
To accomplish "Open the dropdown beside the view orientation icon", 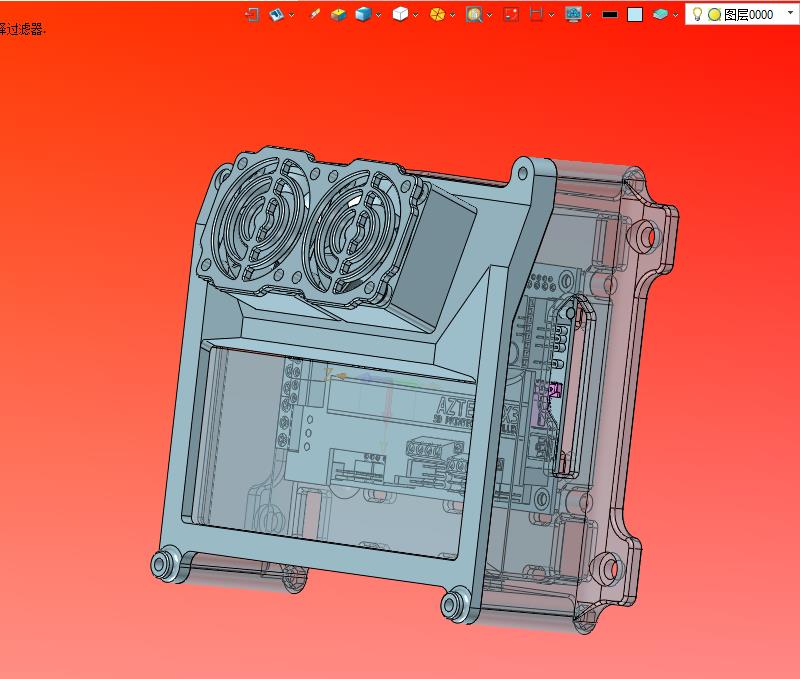I will click(x=291, y=15).
